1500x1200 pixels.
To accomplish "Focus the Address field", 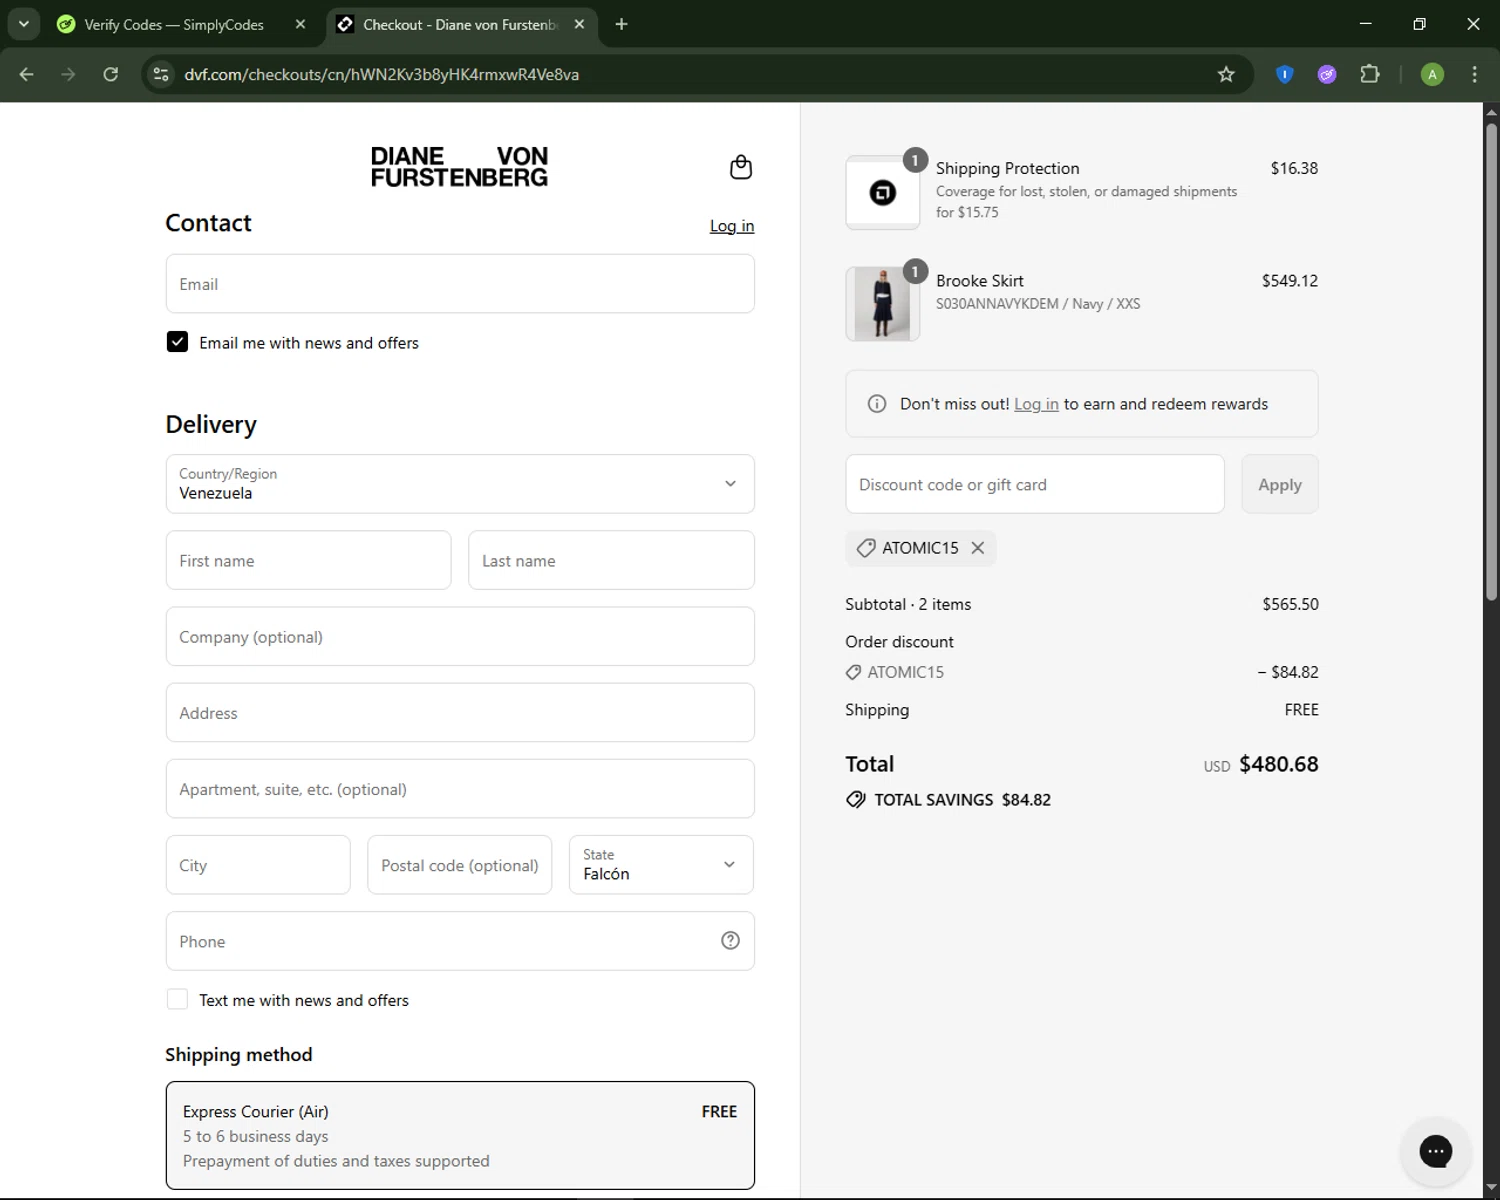I will click(460, 712).
